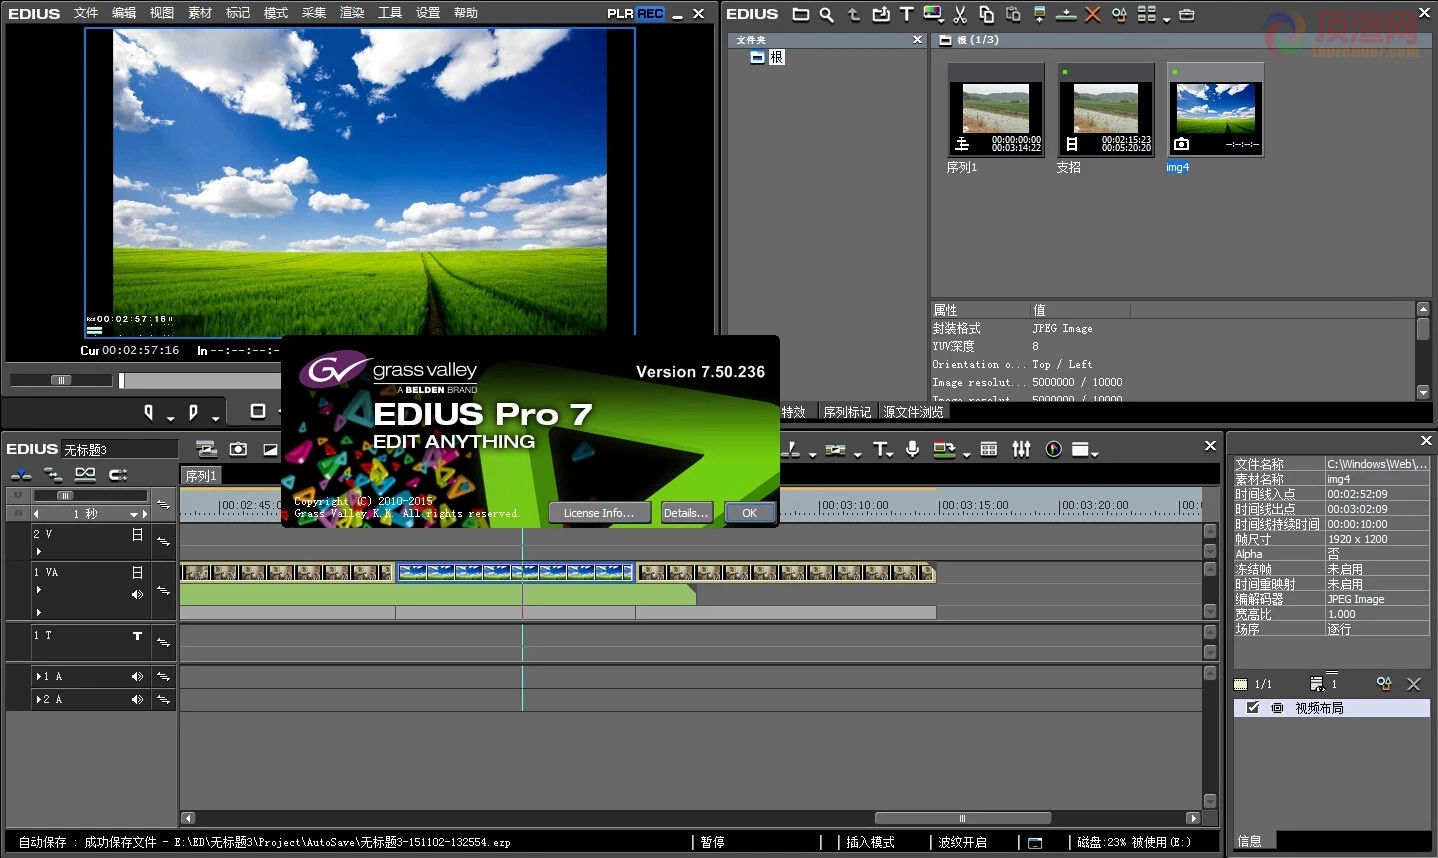Viewport: 1438px width, 858px height.
Task: Open the title tool dropdown arrow
Action: click(891, 454)
